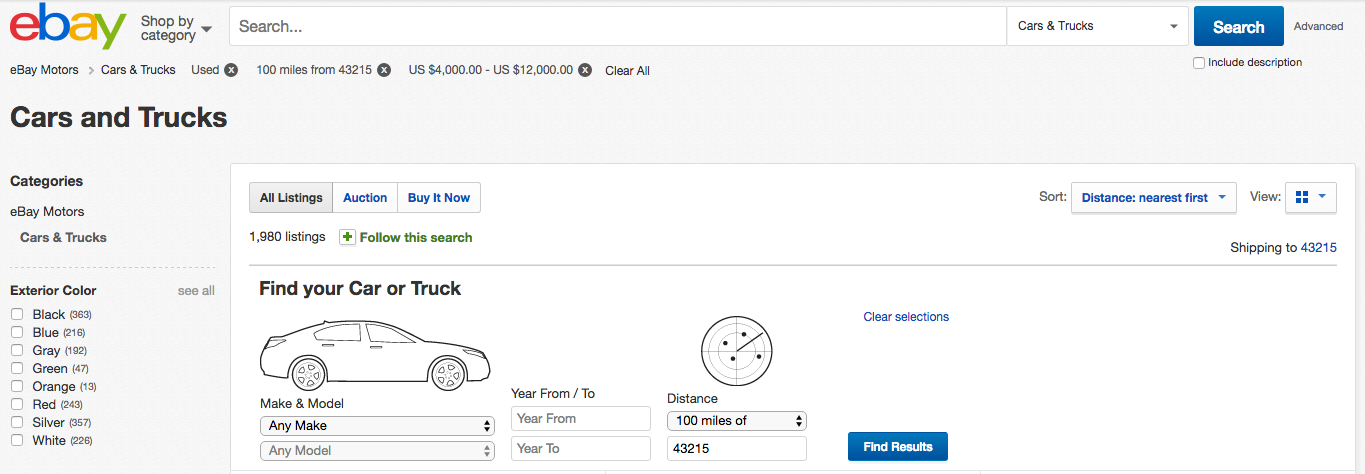Open the grid View icon menu
Viewport: 1365px width, 474px height.
1311,197
